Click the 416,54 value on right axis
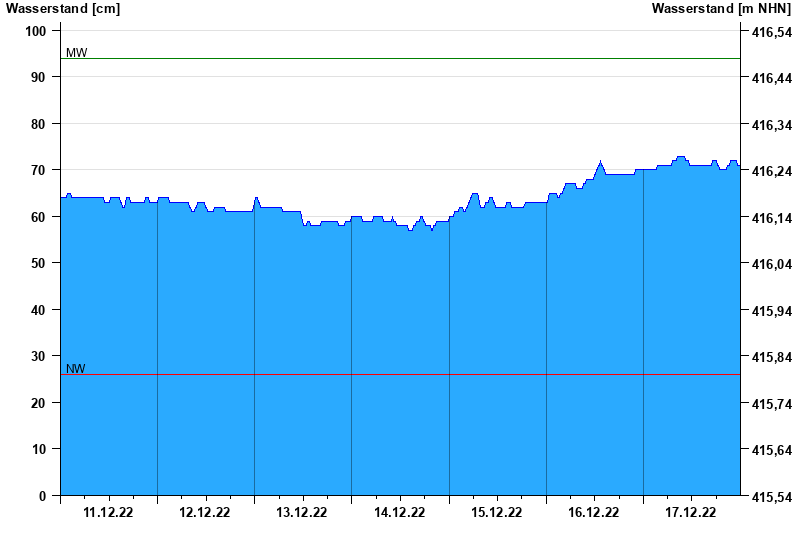The height and width of the screenshot is (550, 800). (x=771, y=32)
